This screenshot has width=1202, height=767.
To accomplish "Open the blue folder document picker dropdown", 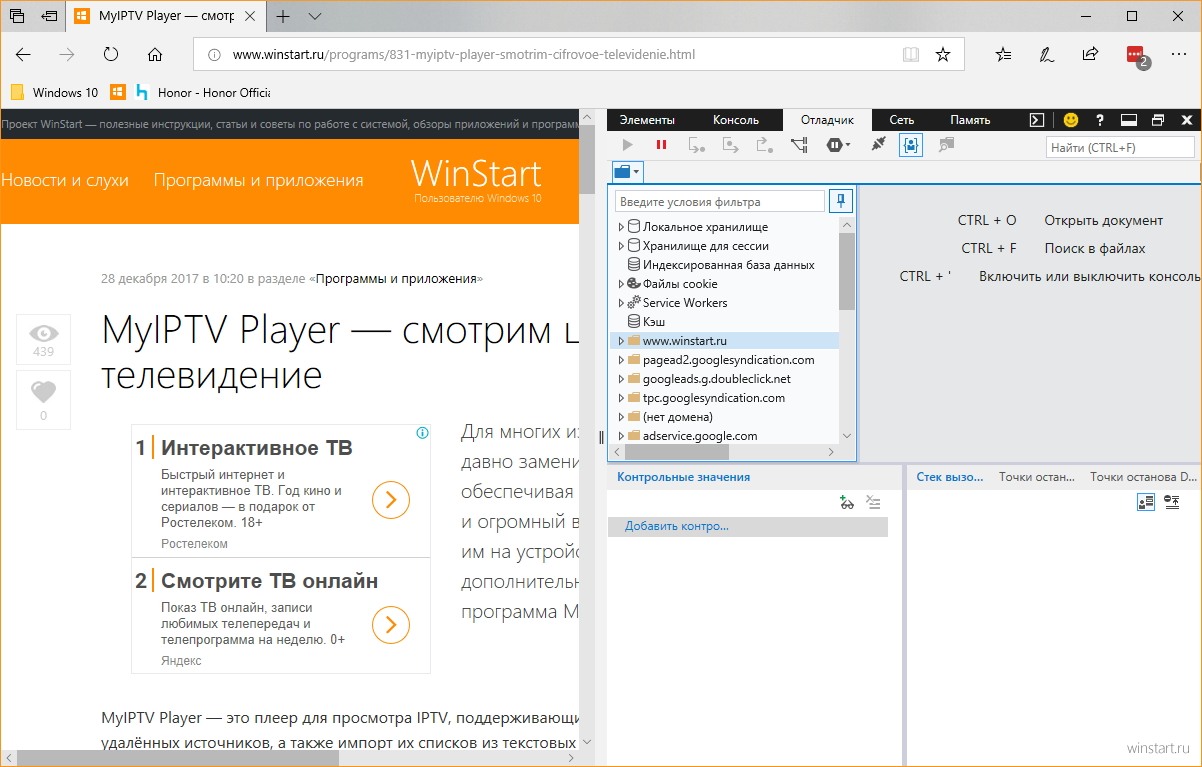I will pos(627,172).
